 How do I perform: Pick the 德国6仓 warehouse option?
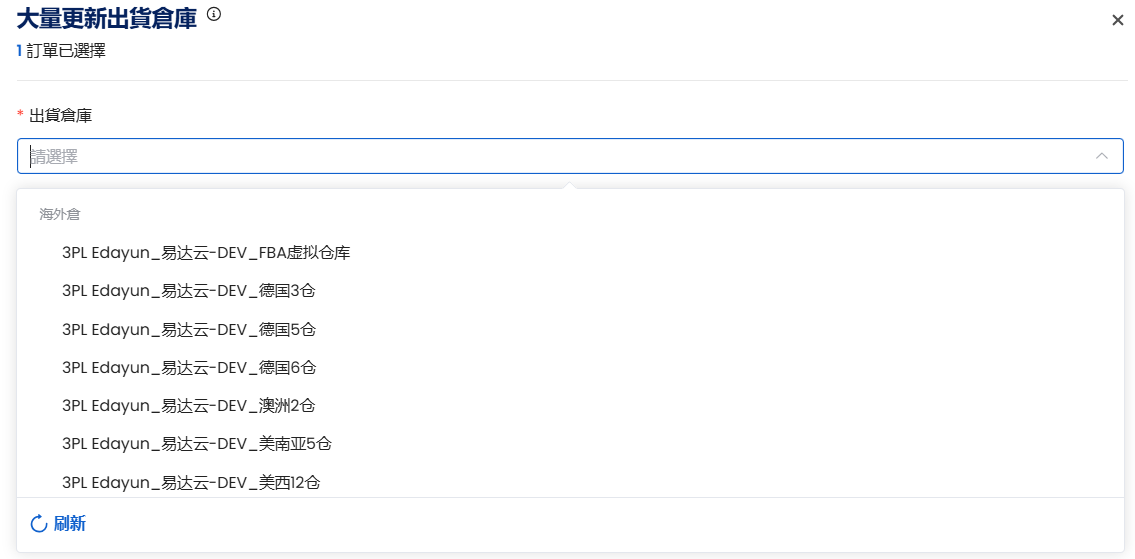570,367
